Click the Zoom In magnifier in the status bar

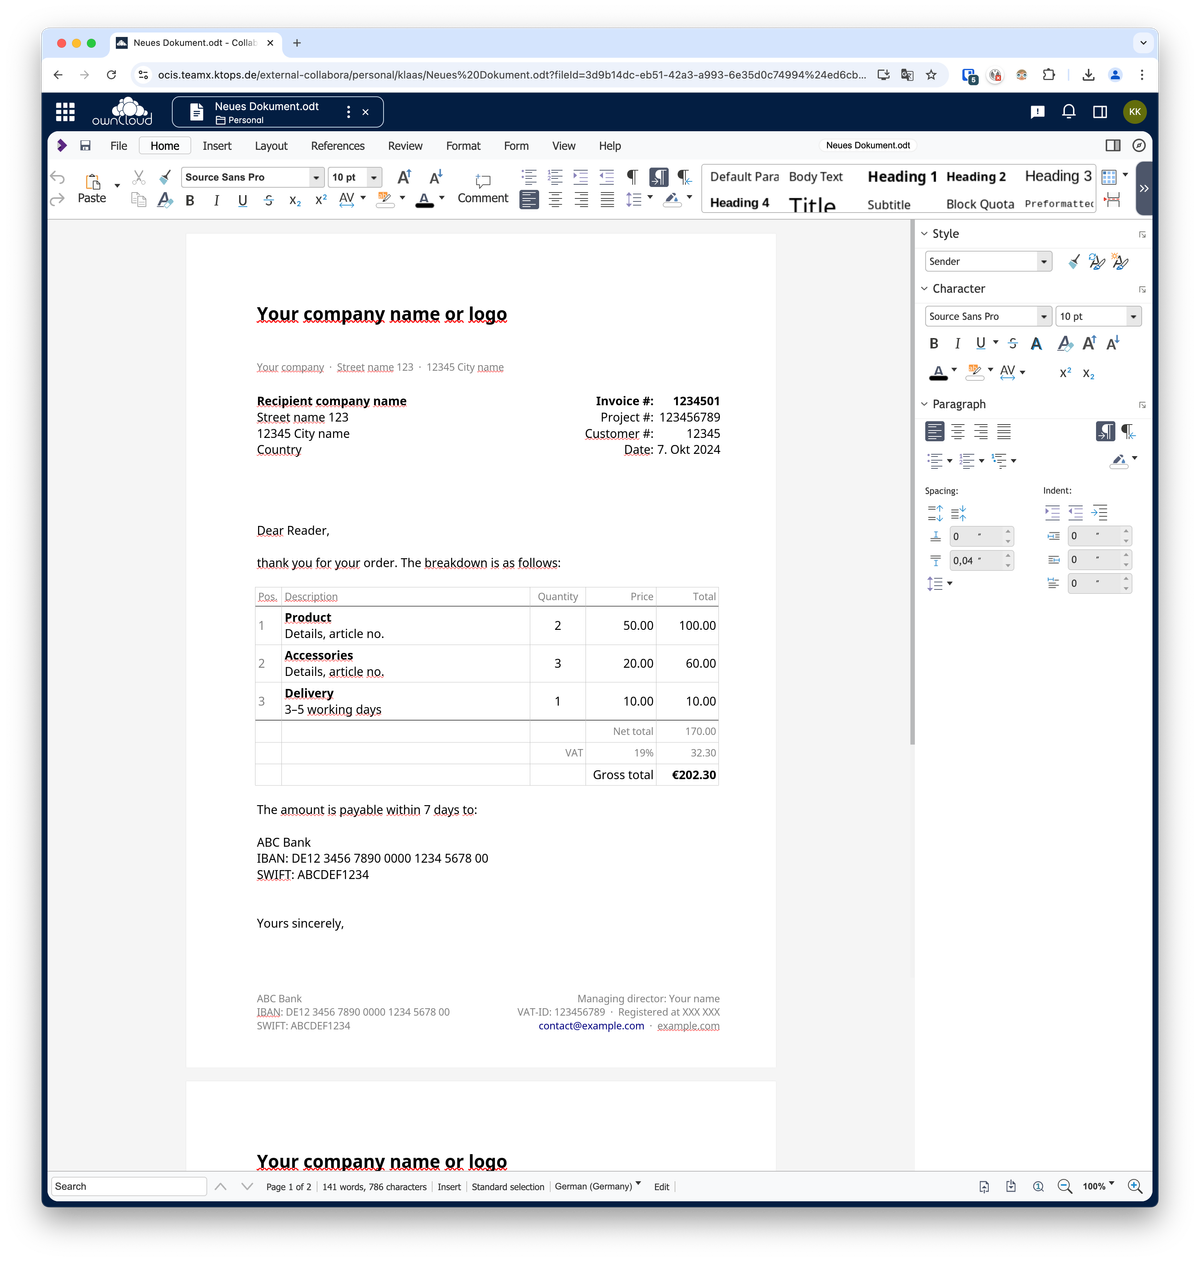[1135, 1186]
